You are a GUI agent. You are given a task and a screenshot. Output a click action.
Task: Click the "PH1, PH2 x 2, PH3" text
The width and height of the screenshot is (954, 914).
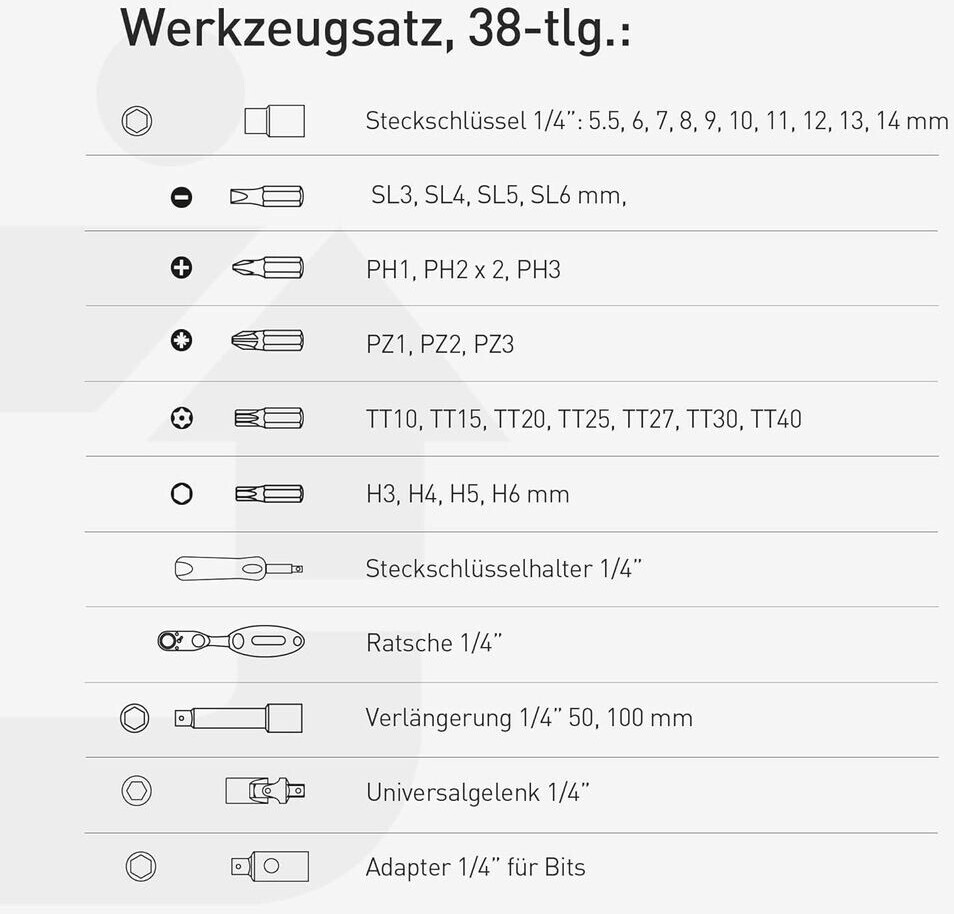(x=463, y=270)
